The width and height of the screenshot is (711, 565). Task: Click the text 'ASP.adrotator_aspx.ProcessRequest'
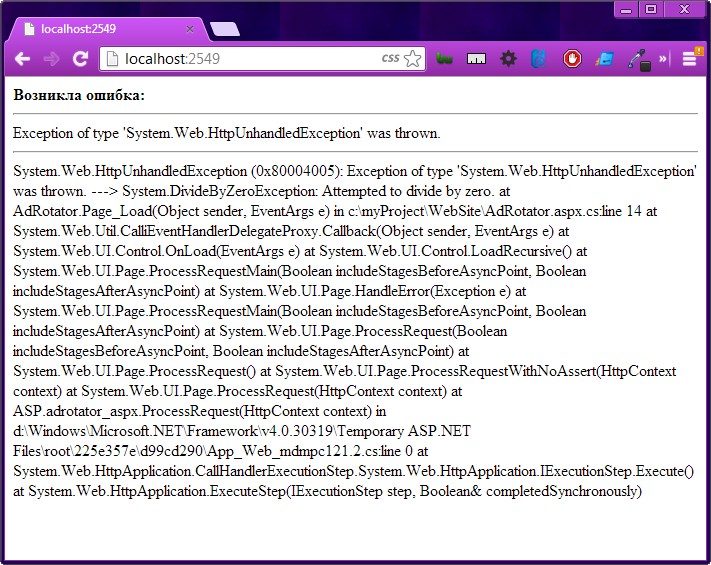pos(127,411)
